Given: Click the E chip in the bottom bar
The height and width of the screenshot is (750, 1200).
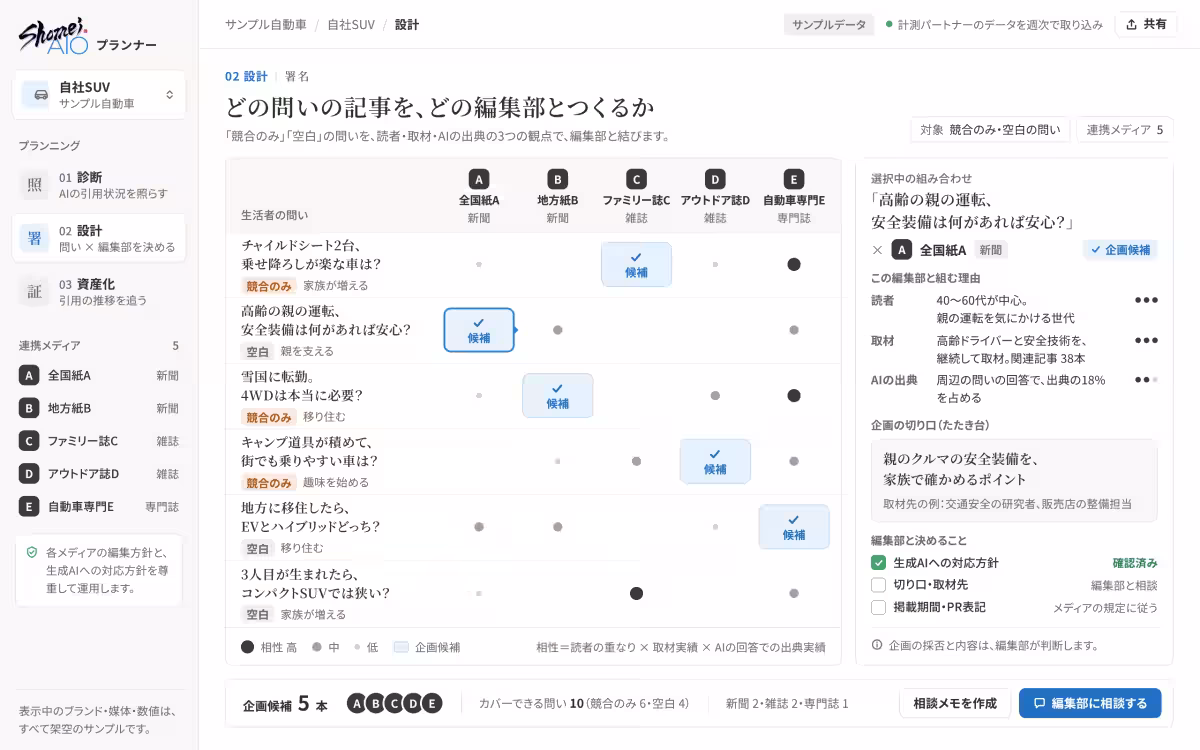Looking at the screenshot, I should point(432,703).
